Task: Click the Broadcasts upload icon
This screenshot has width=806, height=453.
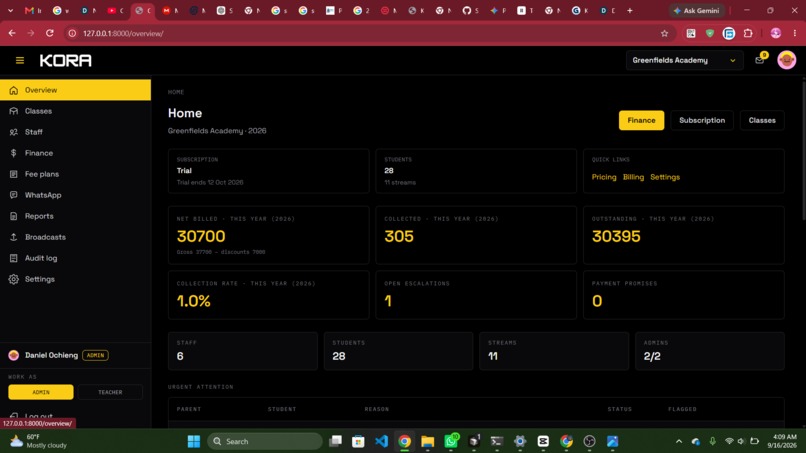Action: point(13,237)
